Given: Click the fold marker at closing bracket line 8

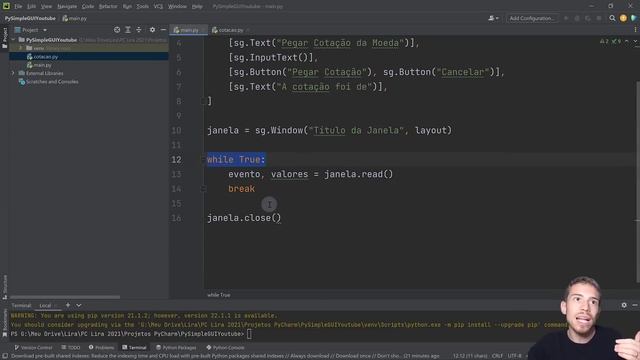Looking at the screenshot, I should tap(204, 101).
